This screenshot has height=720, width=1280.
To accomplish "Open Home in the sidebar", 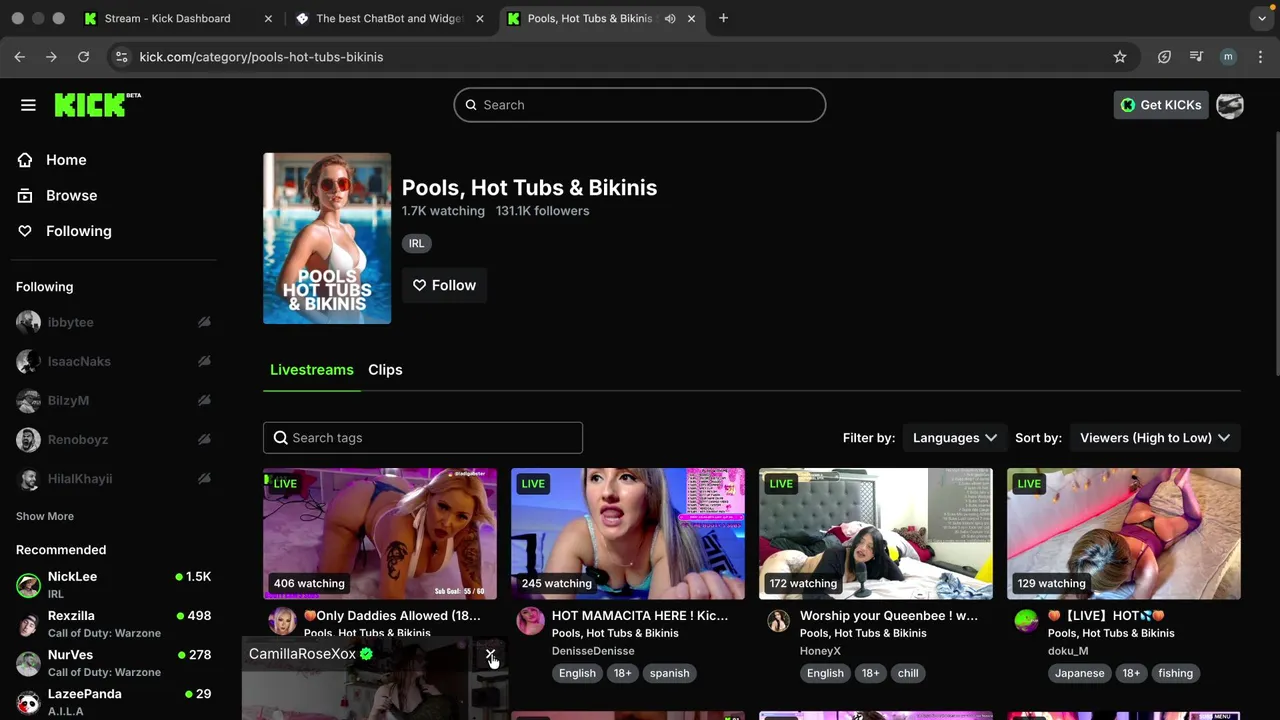I will [x=66, y=160].
